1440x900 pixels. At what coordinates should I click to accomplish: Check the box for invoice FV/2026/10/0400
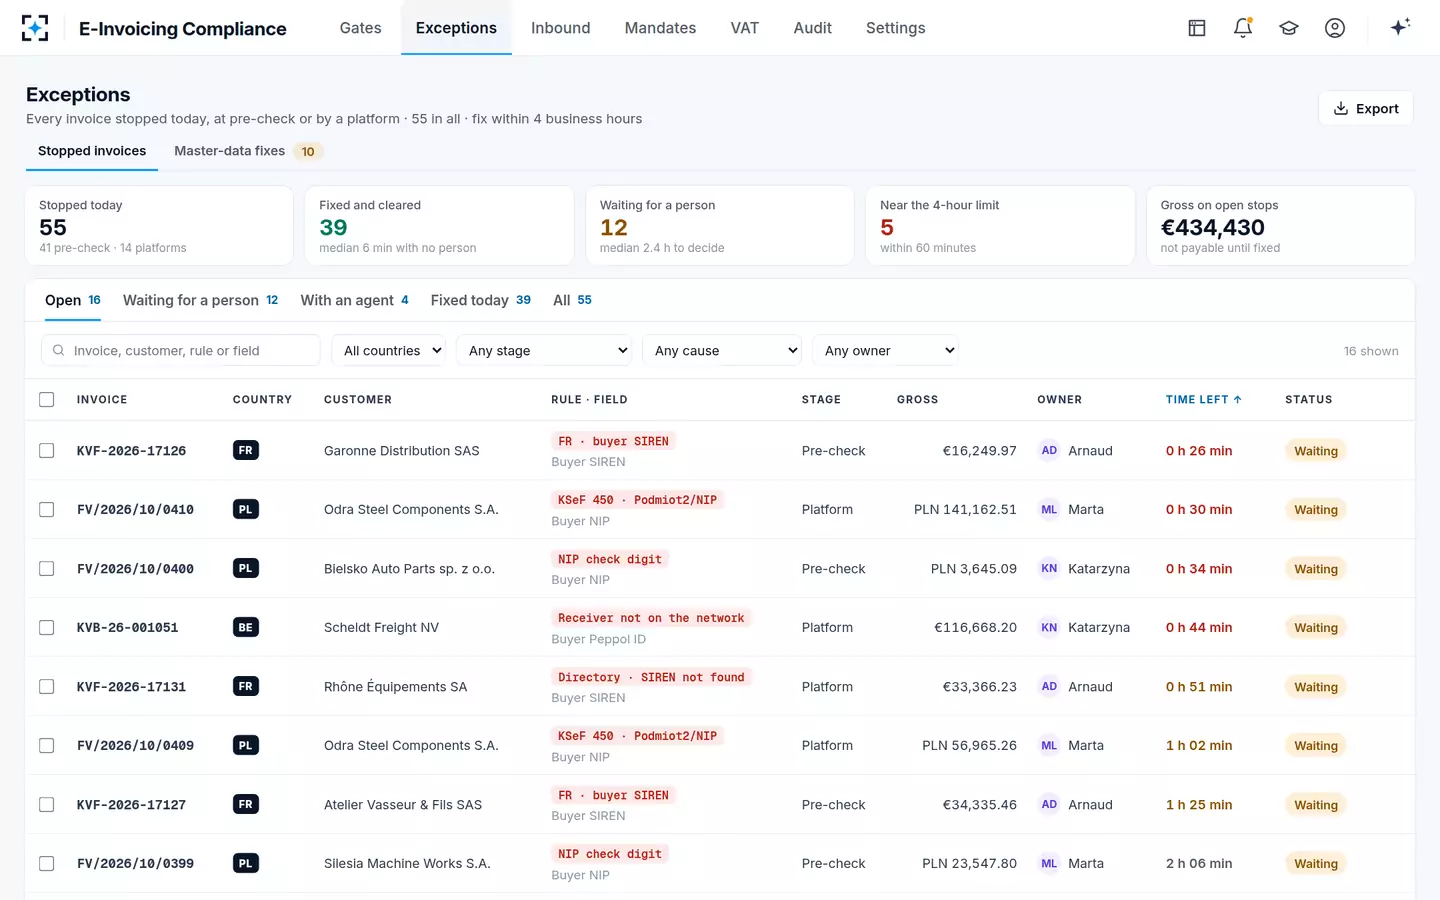(x=47, y=568)
